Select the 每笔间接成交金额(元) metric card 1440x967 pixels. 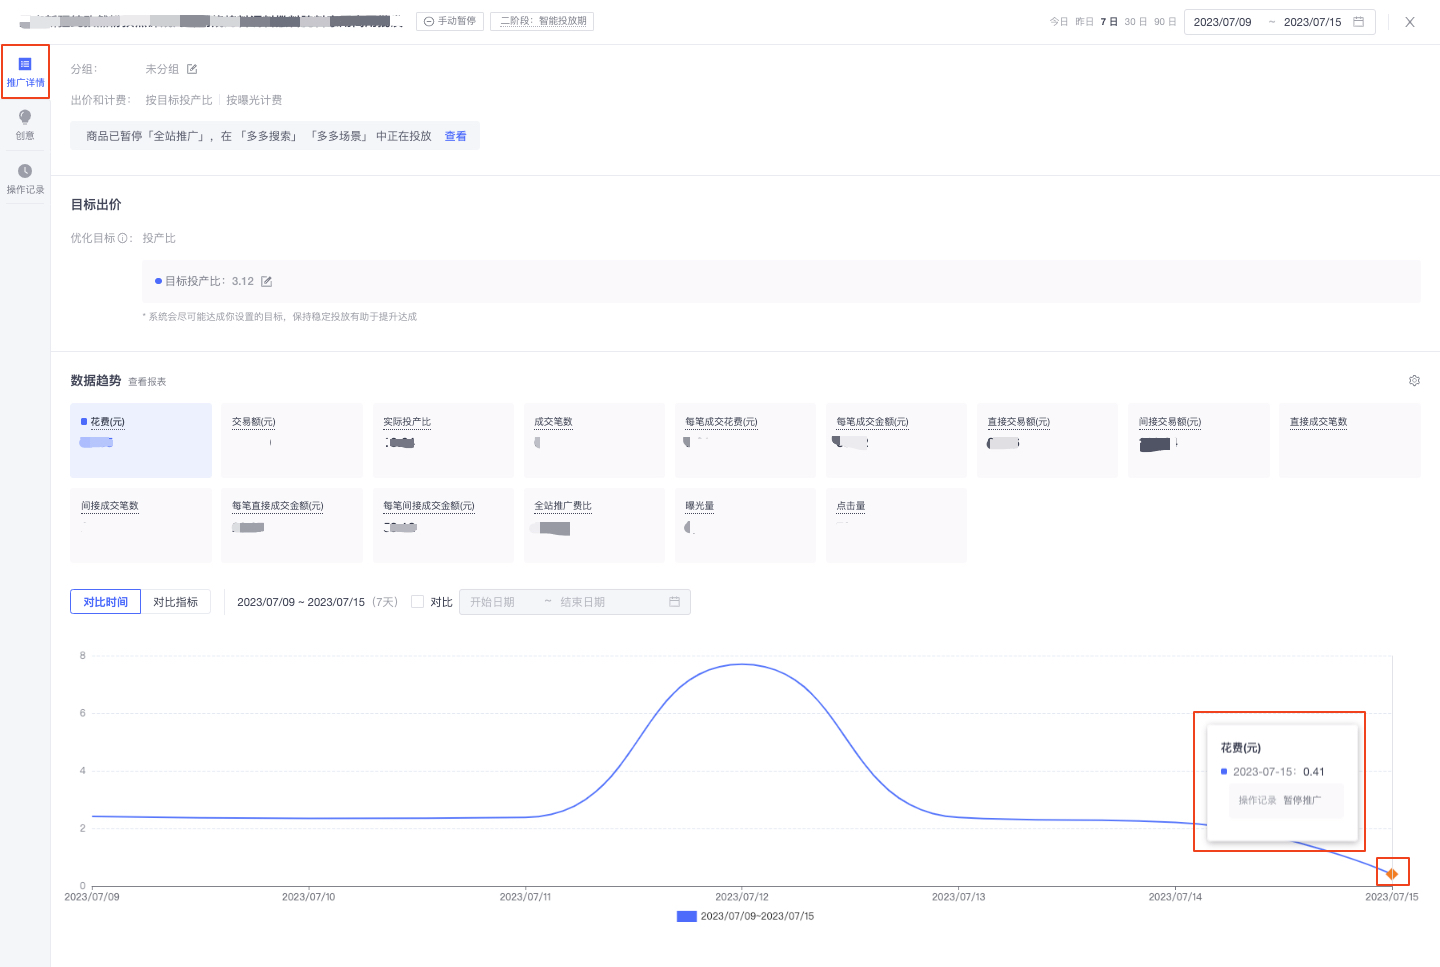443,525
